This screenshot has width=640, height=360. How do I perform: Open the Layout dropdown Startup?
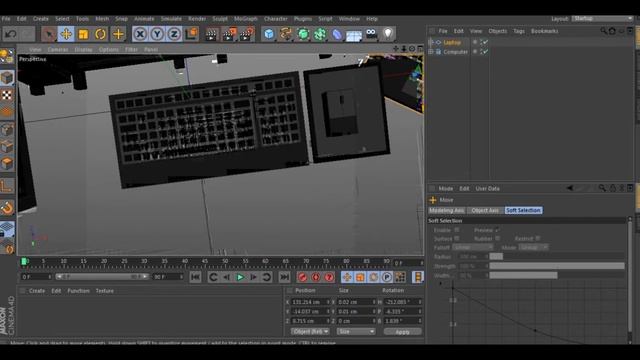point(602,19)
